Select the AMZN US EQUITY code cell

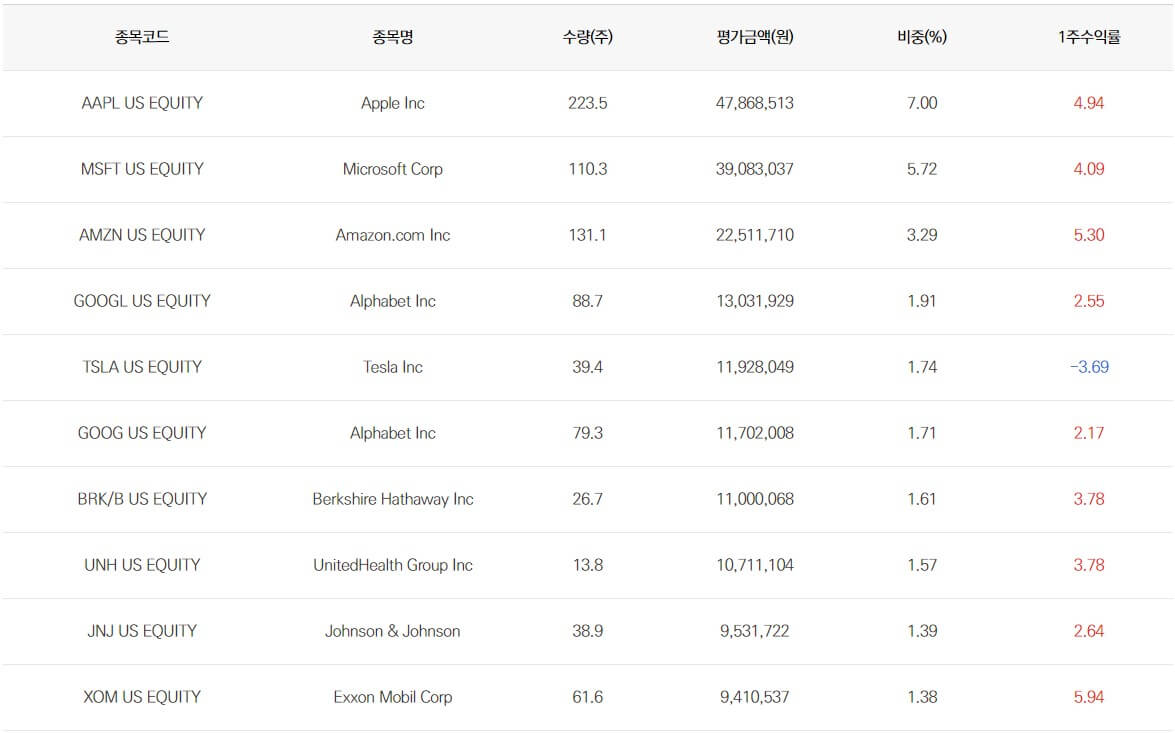pos(142,235)
